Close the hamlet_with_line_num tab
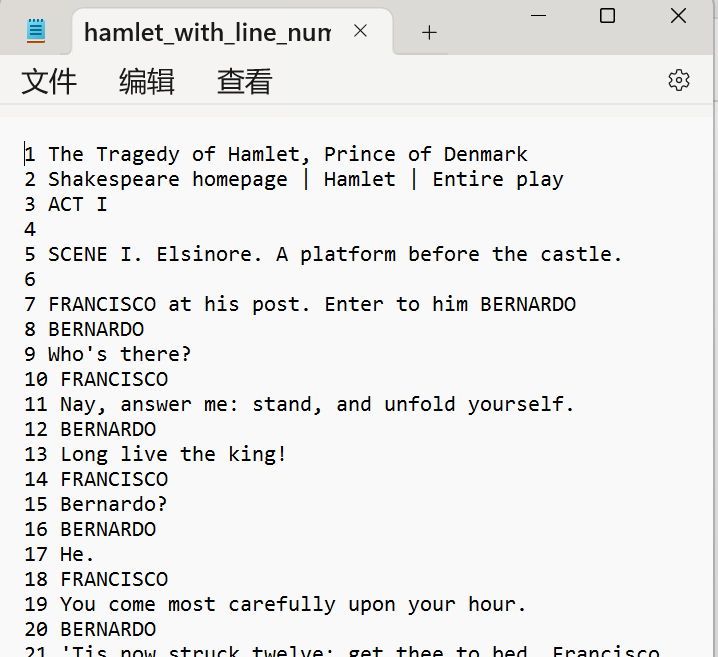The width and height of the screenshot is (718, 657). (x=360, y=32)
